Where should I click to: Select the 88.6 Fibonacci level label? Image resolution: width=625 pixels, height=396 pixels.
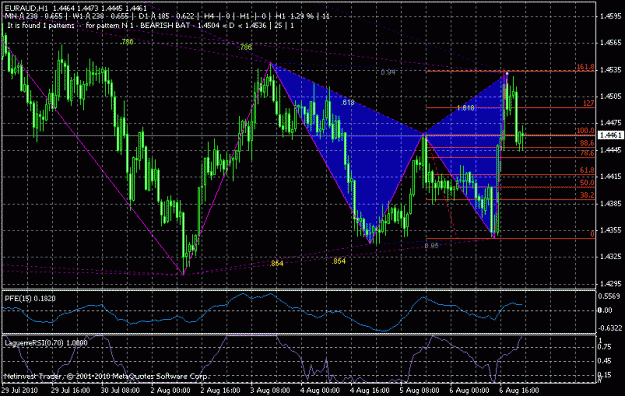click(x=587, y=143)
